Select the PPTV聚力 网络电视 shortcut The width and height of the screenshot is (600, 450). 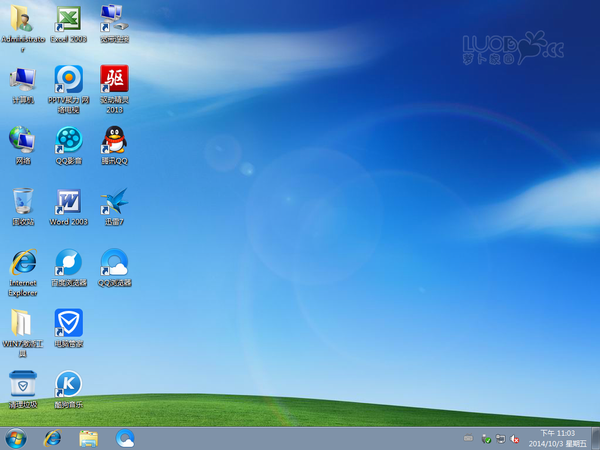click(68, 90)
